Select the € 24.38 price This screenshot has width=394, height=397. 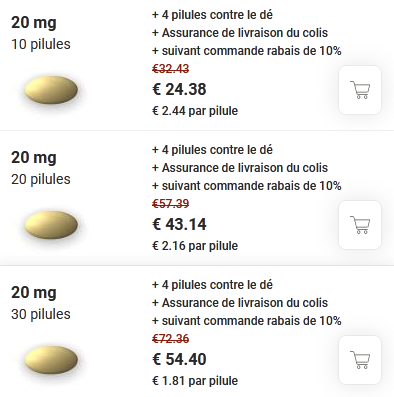179,89
